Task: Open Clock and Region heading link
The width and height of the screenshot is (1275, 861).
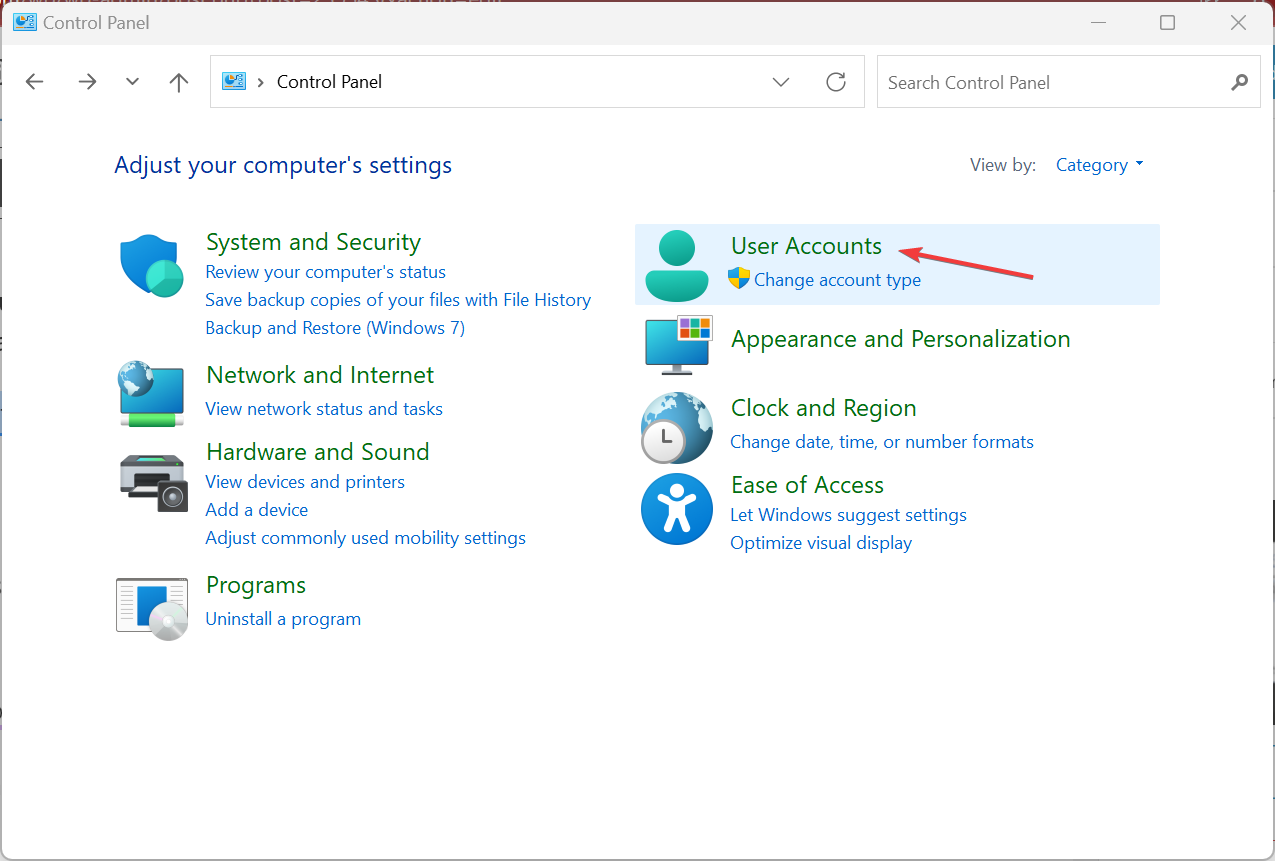Action: (824, 408)
